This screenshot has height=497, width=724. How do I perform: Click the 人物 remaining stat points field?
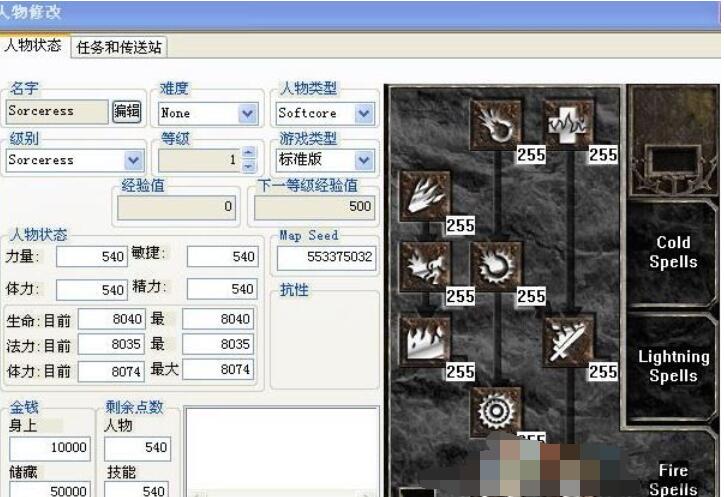[138, 448]
